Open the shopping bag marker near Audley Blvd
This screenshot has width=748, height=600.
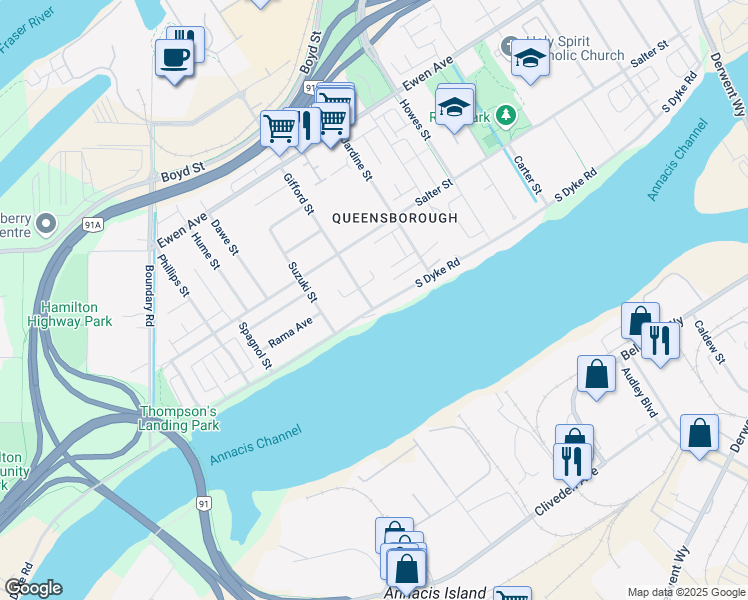596,377
